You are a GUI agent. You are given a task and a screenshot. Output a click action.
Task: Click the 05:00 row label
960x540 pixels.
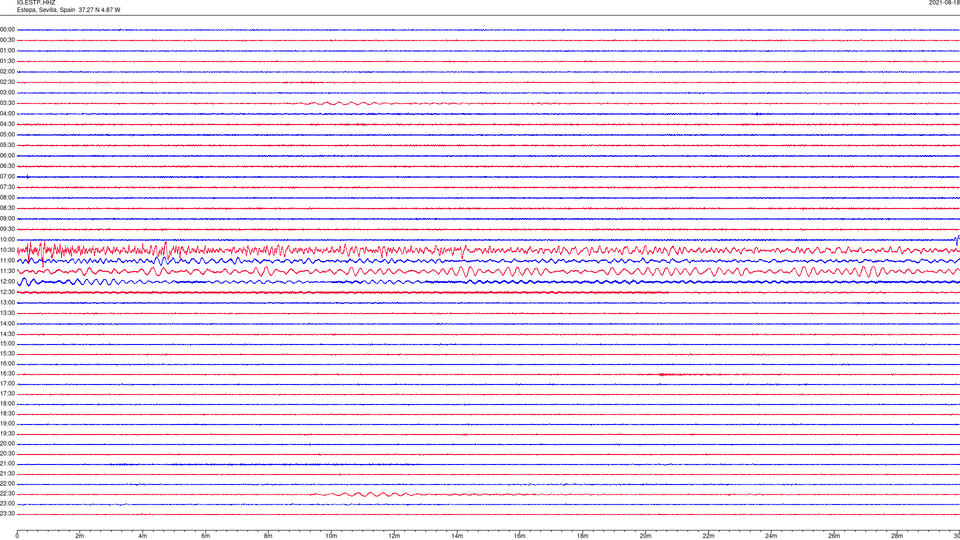pos(7,135)
